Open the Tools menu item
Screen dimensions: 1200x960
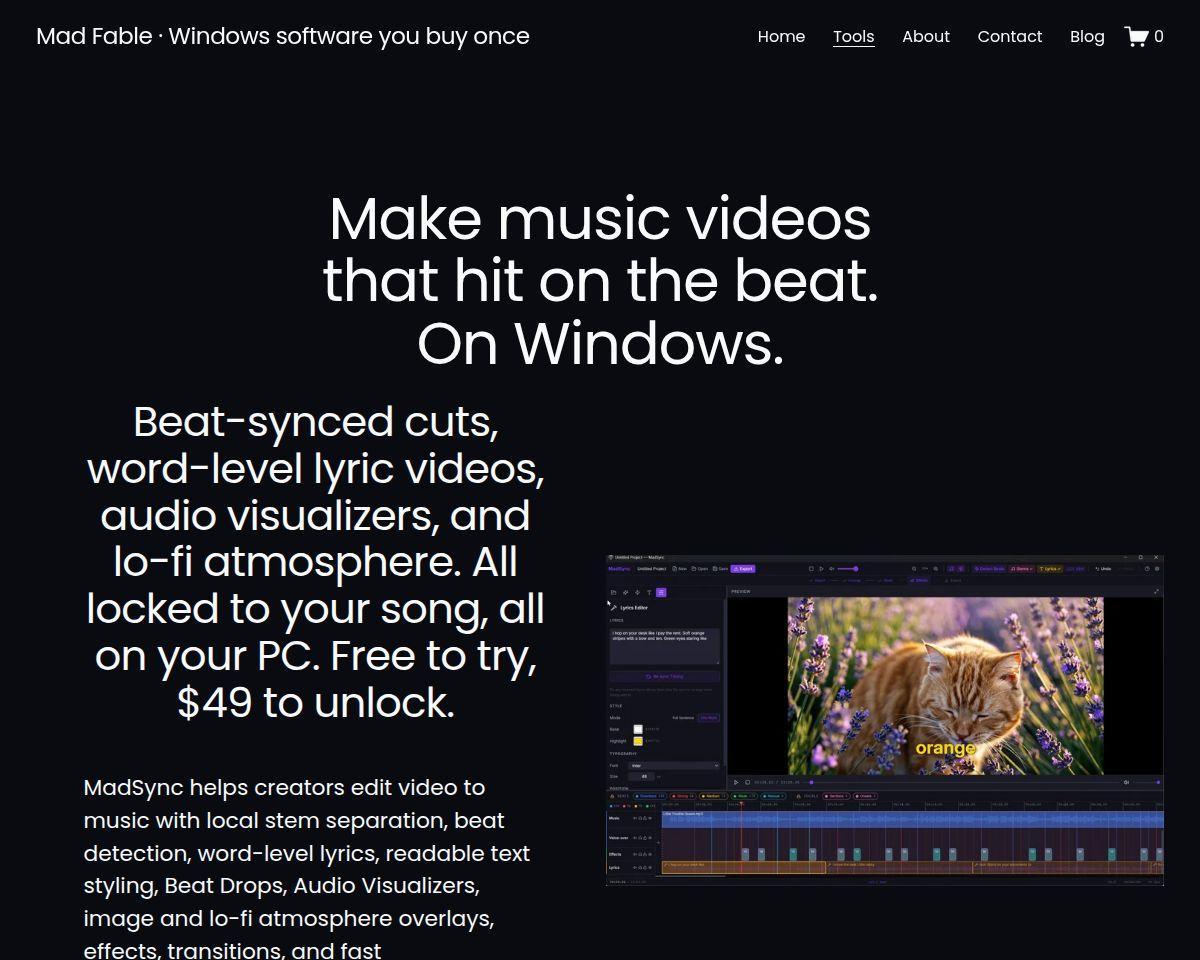click(x=854, y=37)
